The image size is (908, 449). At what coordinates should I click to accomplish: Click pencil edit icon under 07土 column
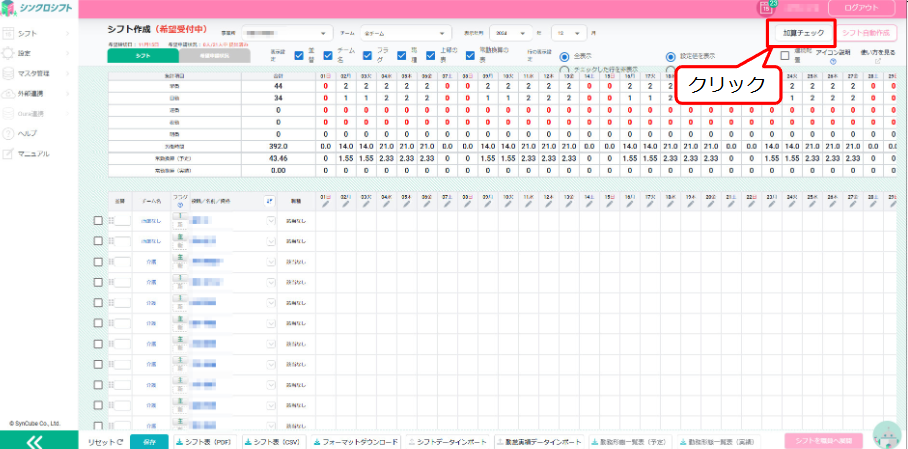point(447,204)
